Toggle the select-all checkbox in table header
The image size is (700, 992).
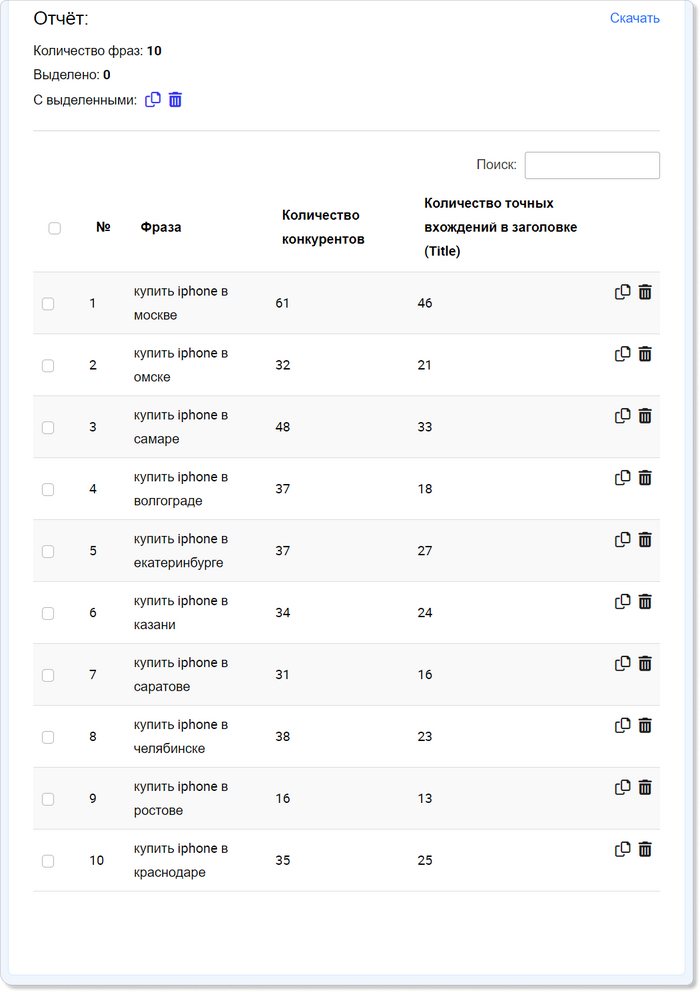coord(55,228)
